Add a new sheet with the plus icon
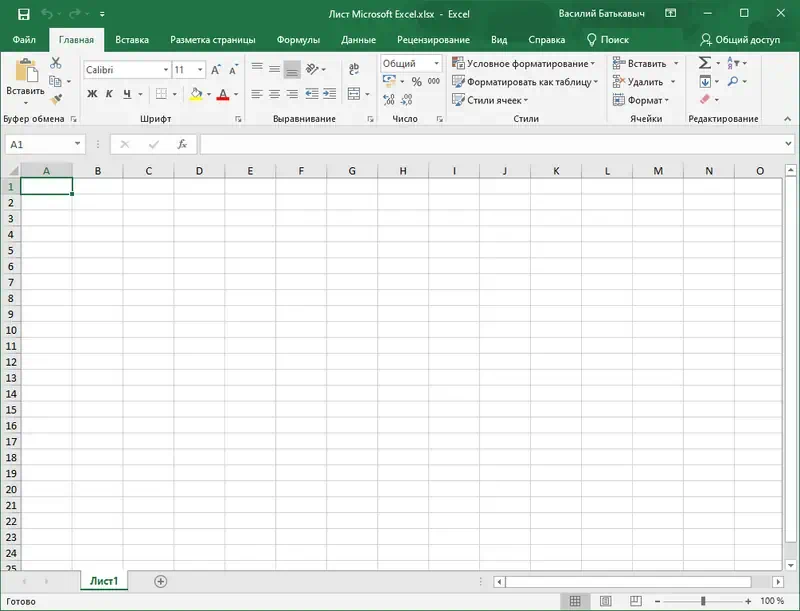 pos(161,581)
